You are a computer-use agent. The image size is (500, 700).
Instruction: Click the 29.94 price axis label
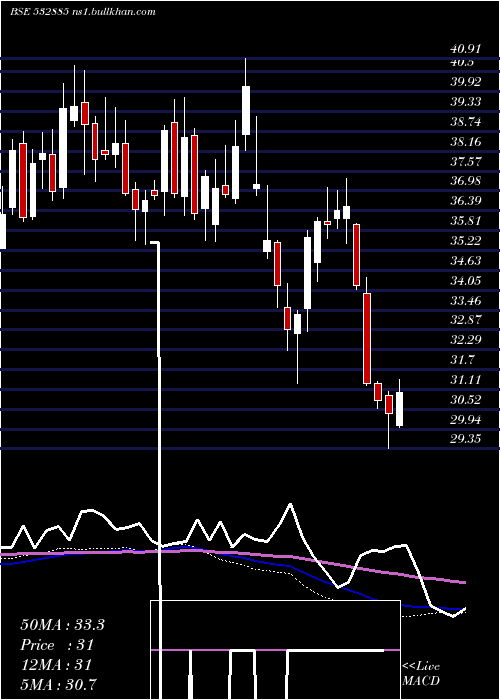click(466, 420)
